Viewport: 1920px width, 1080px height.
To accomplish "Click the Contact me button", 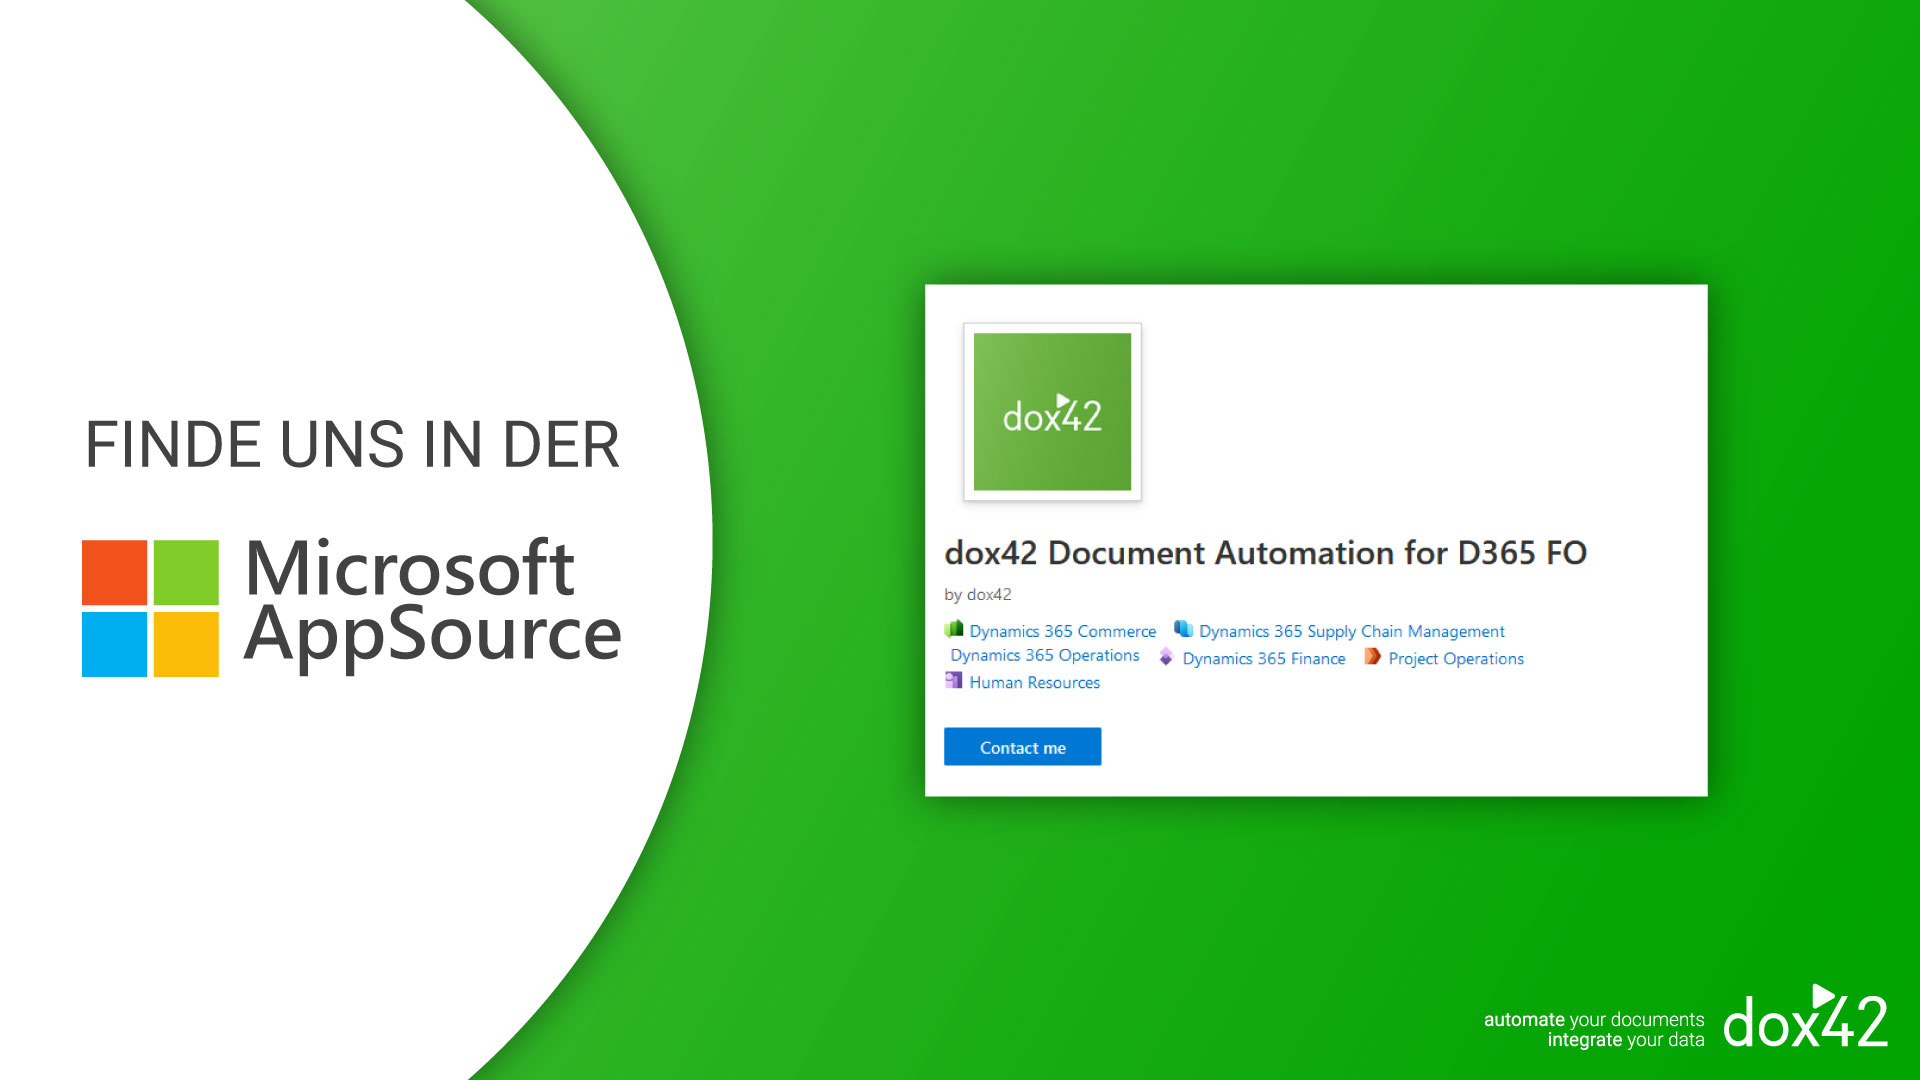I will (x=1022, y=747).
